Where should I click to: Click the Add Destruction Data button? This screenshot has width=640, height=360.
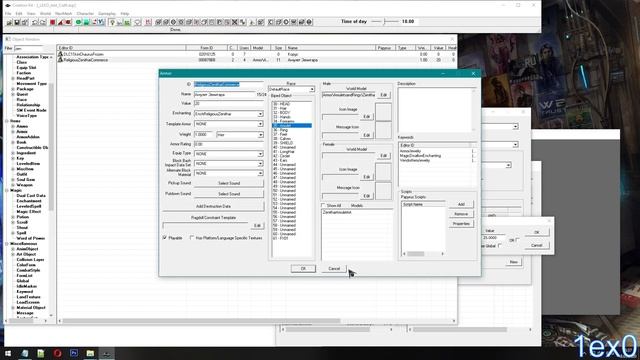point(213,206)
